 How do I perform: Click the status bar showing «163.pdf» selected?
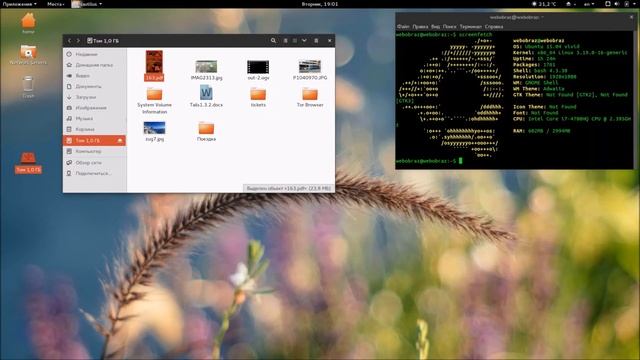289,188
